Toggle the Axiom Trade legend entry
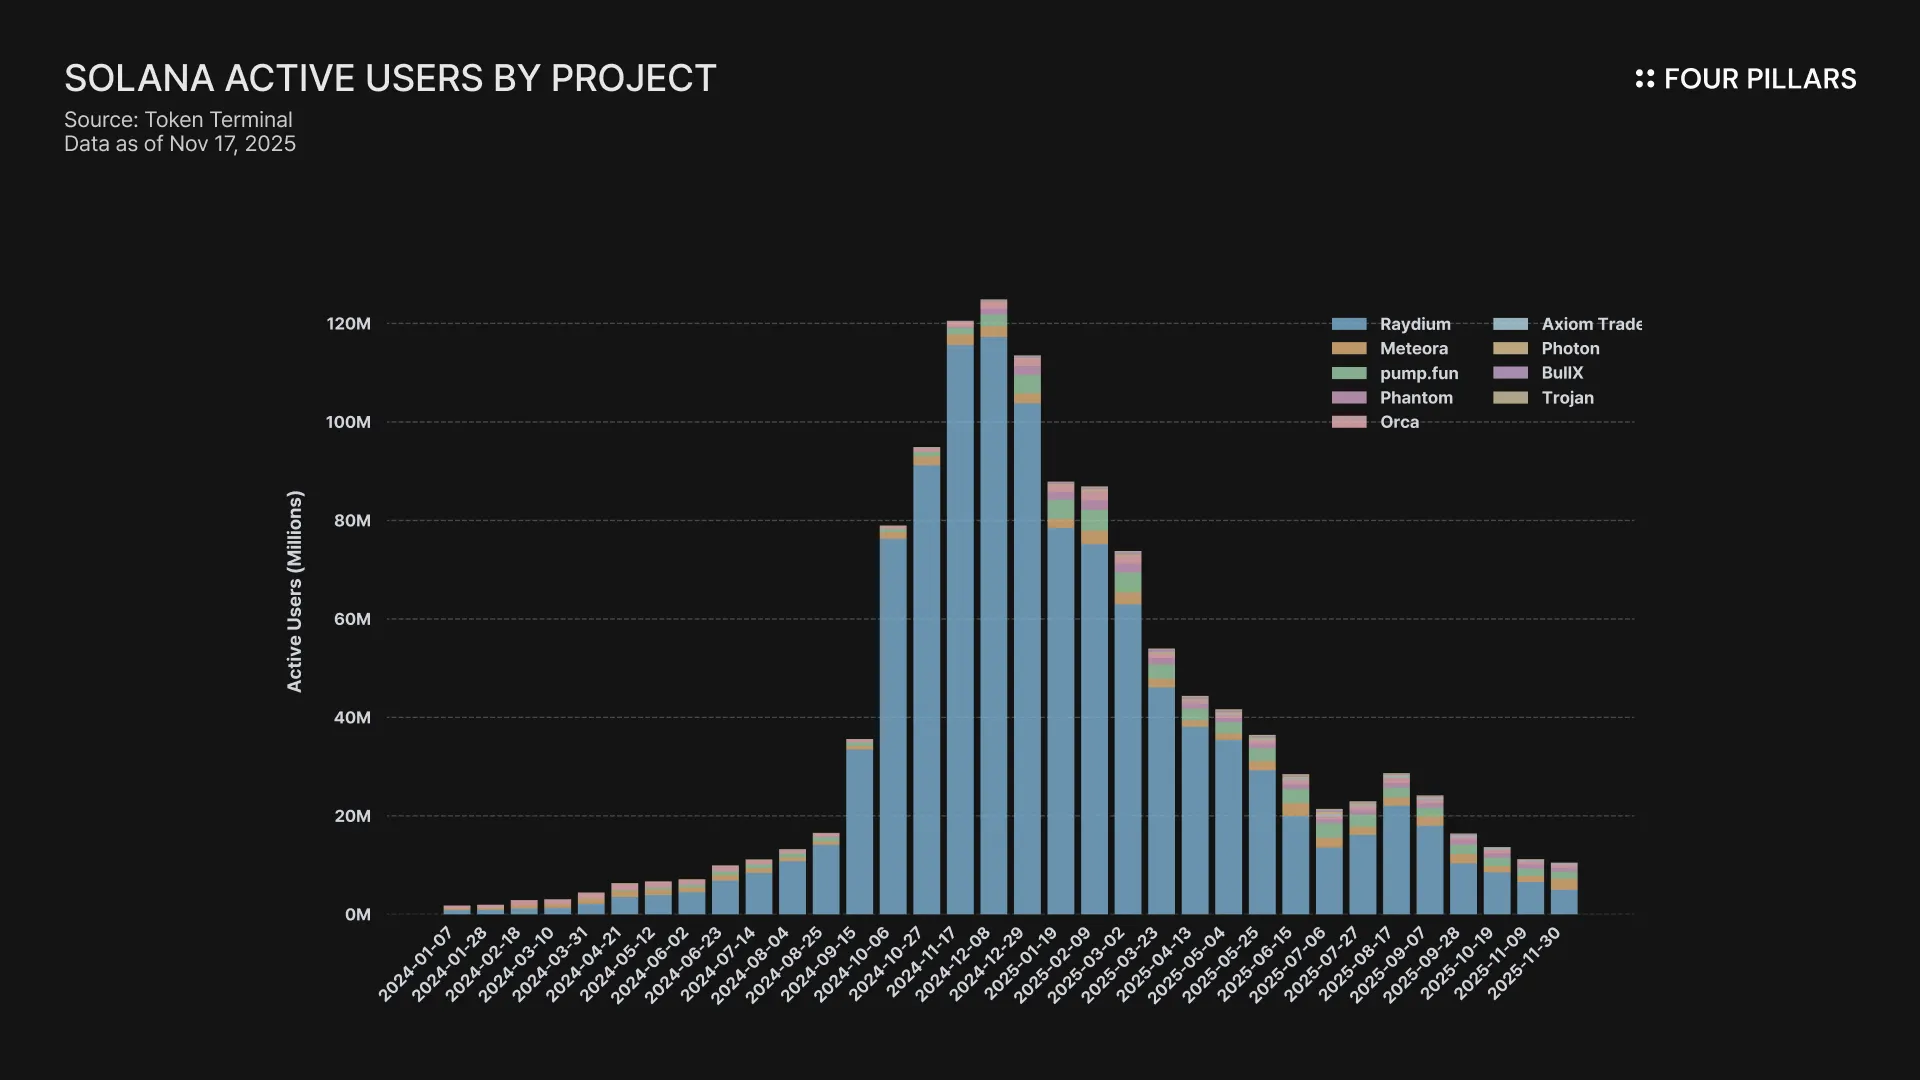This screenshot has width=1920, height=1080. point(1590,324)
